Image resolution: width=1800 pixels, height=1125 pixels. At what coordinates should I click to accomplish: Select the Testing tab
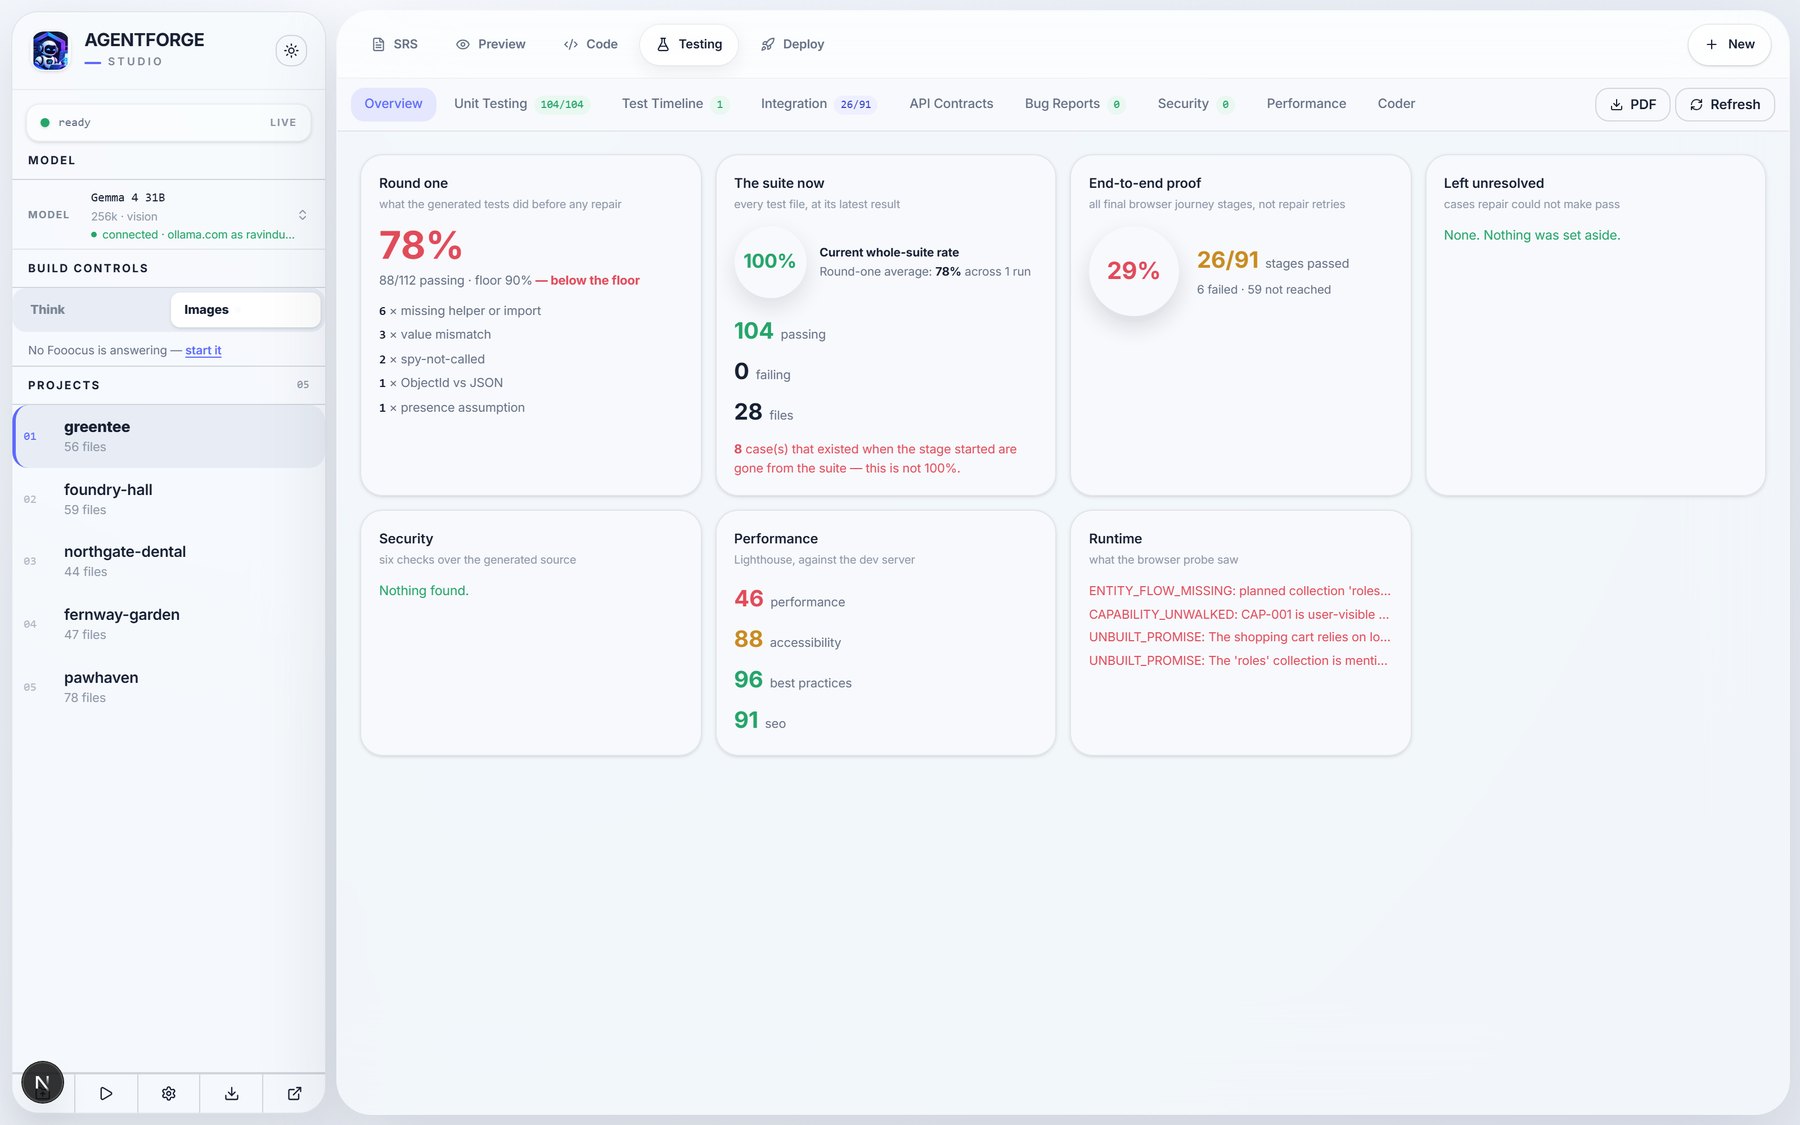[689, 44]
